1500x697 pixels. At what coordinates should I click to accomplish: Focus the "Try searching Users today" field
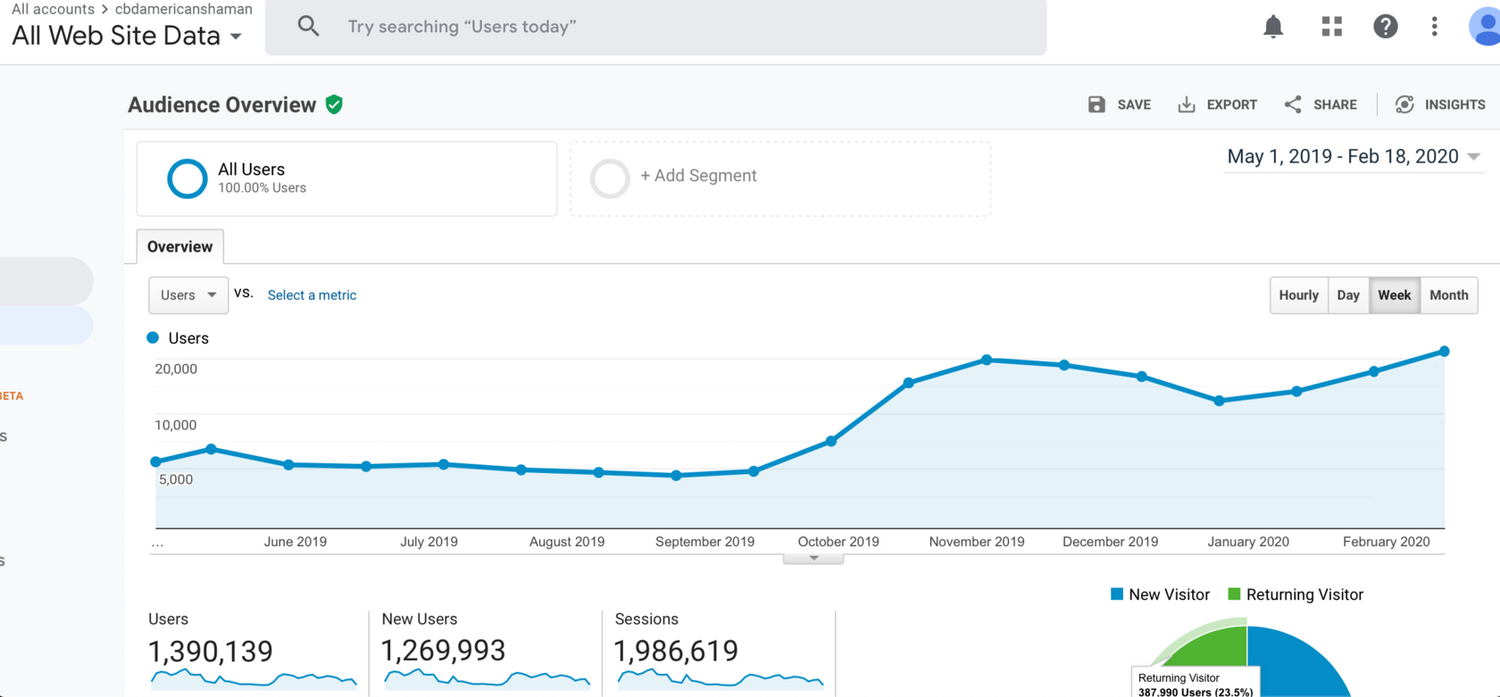point(656,27)
